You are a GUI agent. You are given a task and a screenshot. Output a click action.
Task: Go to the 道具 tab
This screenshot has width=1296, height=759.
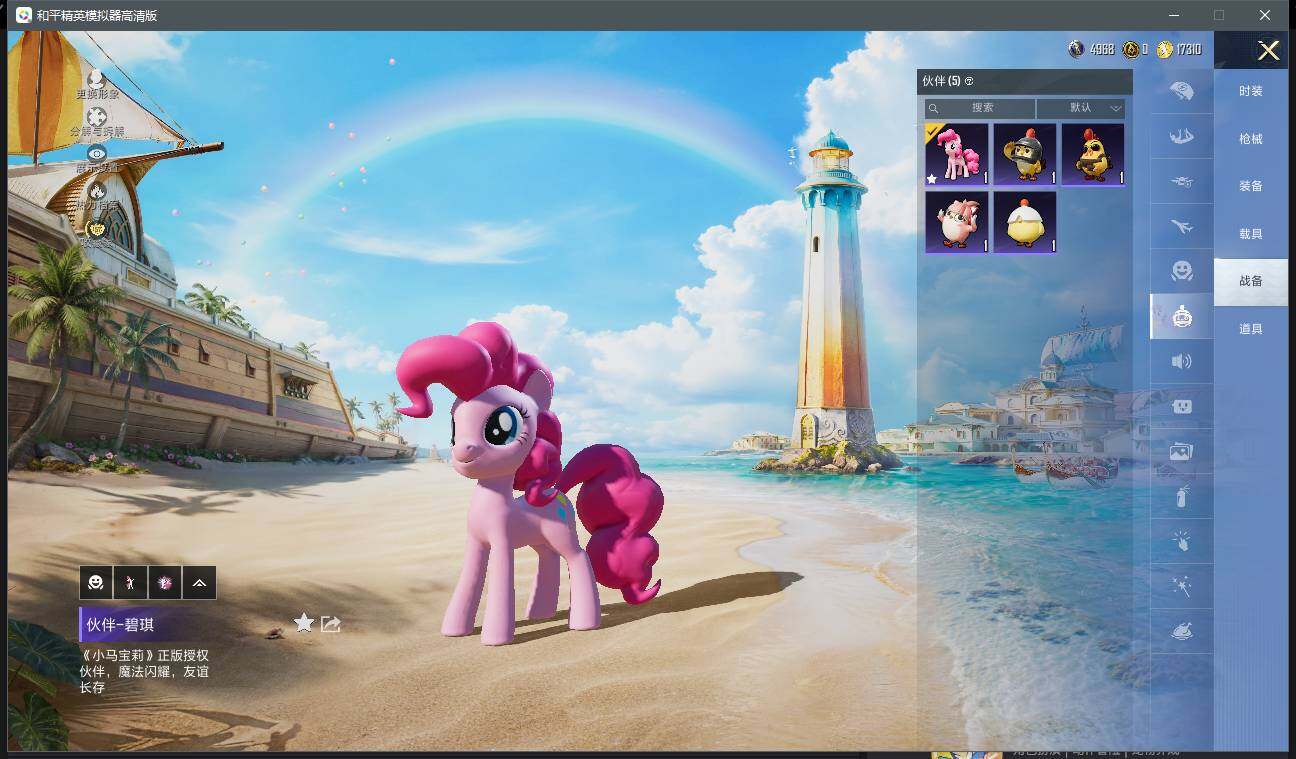(x=1251, y=329)
